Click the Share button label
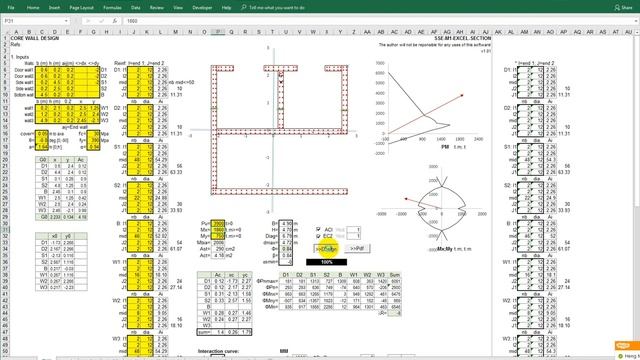This screenshot has height=360, width=640. [627, 7]
